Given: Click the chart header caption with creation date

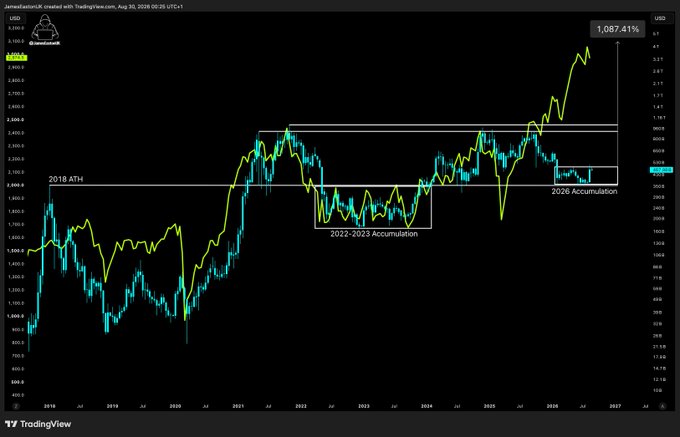Looking at the screenshot, I should pyautogui.click(x=93, y=7).
